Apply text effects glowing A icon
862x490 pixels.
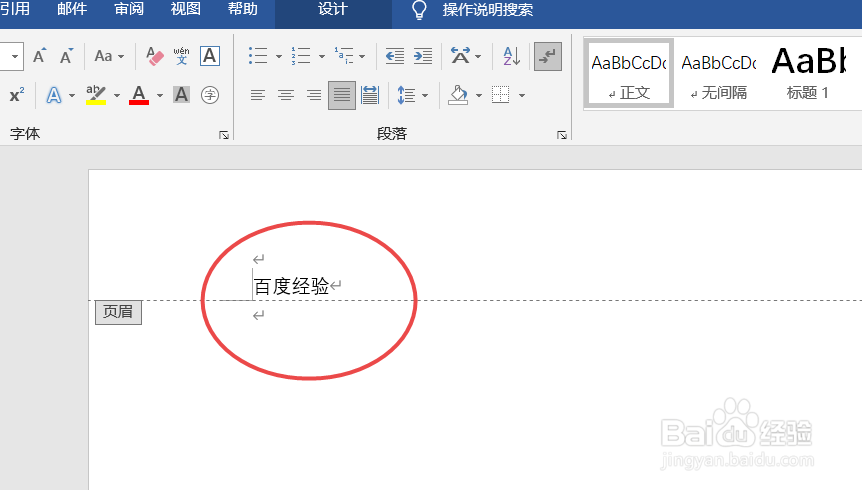[x=54, y=95]
